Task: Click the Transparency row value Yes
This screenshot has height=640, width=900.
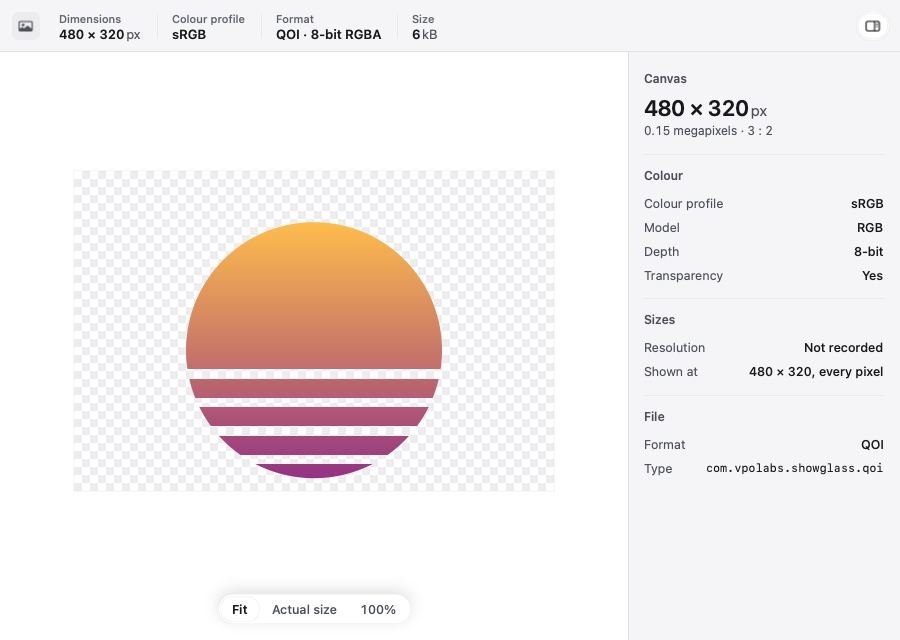Action: click(x=872, y=276)
